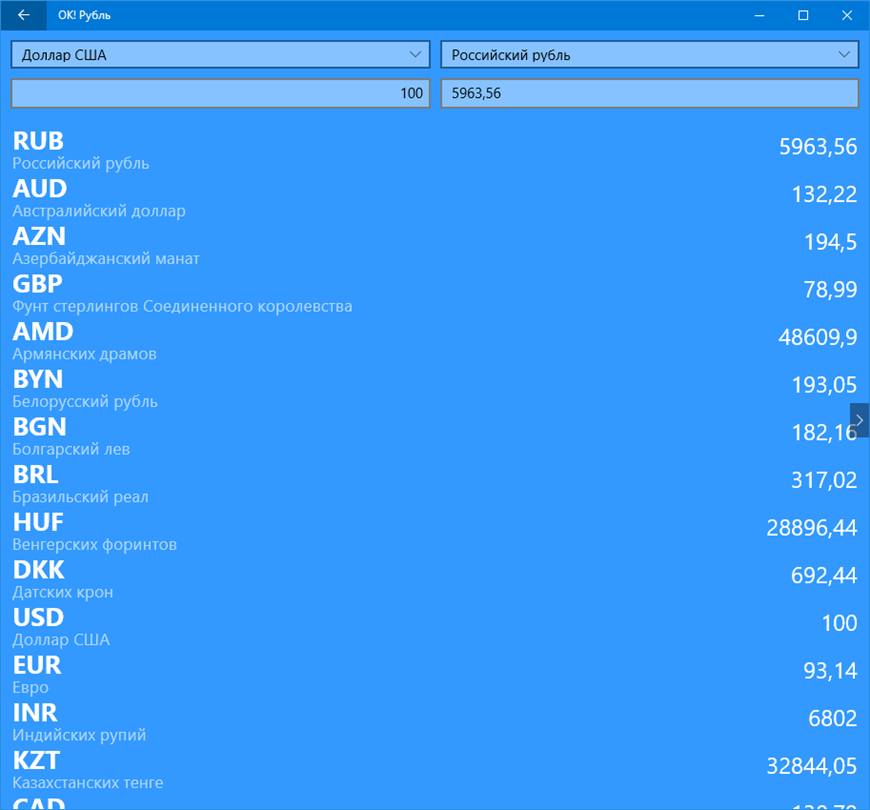Screen dimensions: 870x810
Task: Click the back arrow in title bar
Action: click(x=23, y=15)
